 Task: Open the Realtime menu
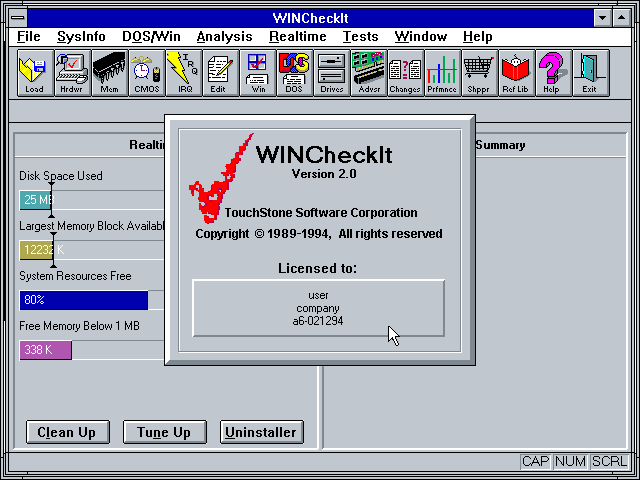[x=298, y=37]
